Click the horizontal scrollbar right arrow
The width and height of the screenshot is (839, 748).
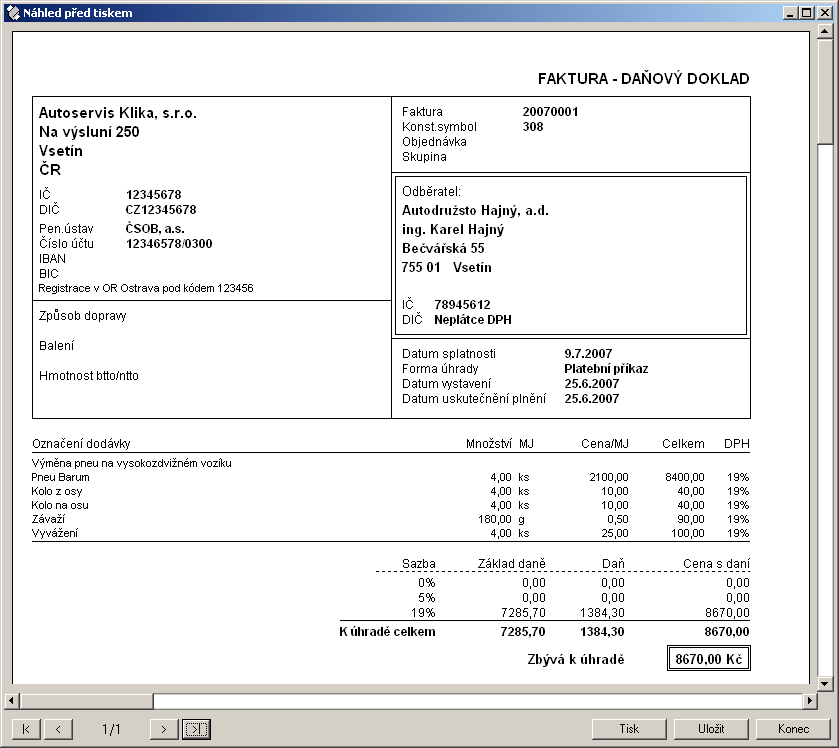810,700
